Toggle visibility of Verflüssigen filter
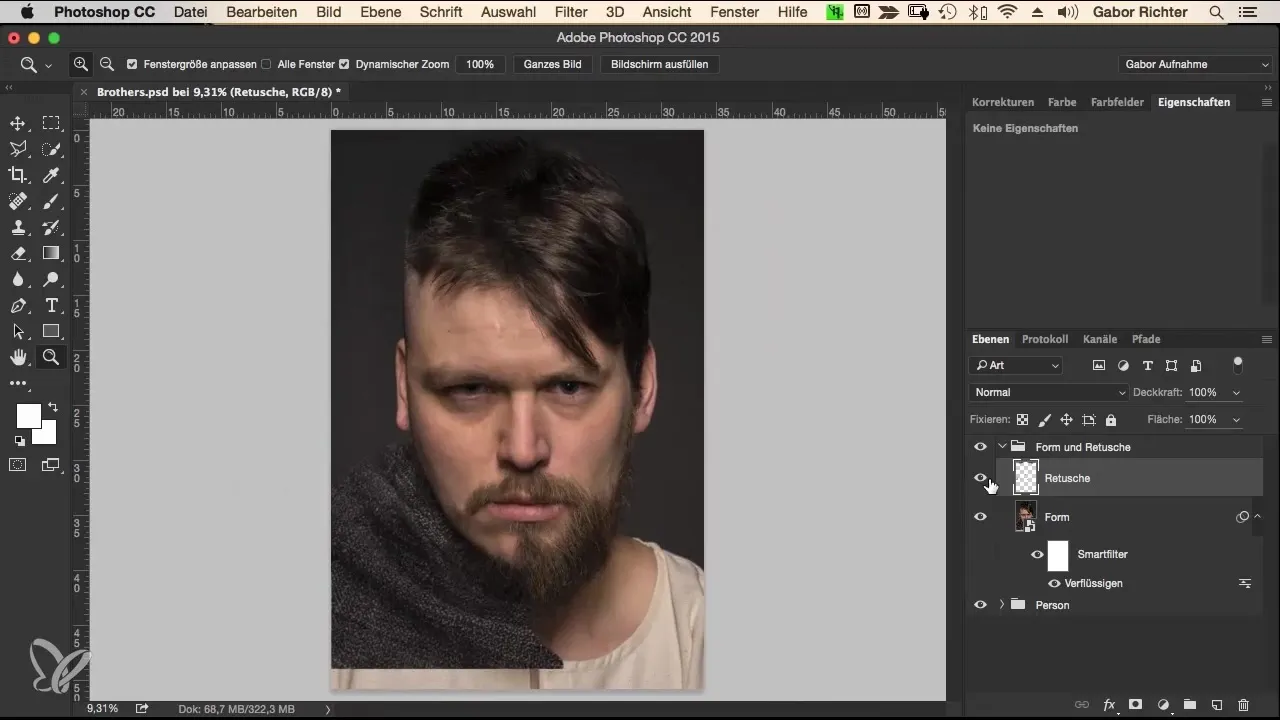This screenshot has height=720, width=1280. (x=1054, y=583)
